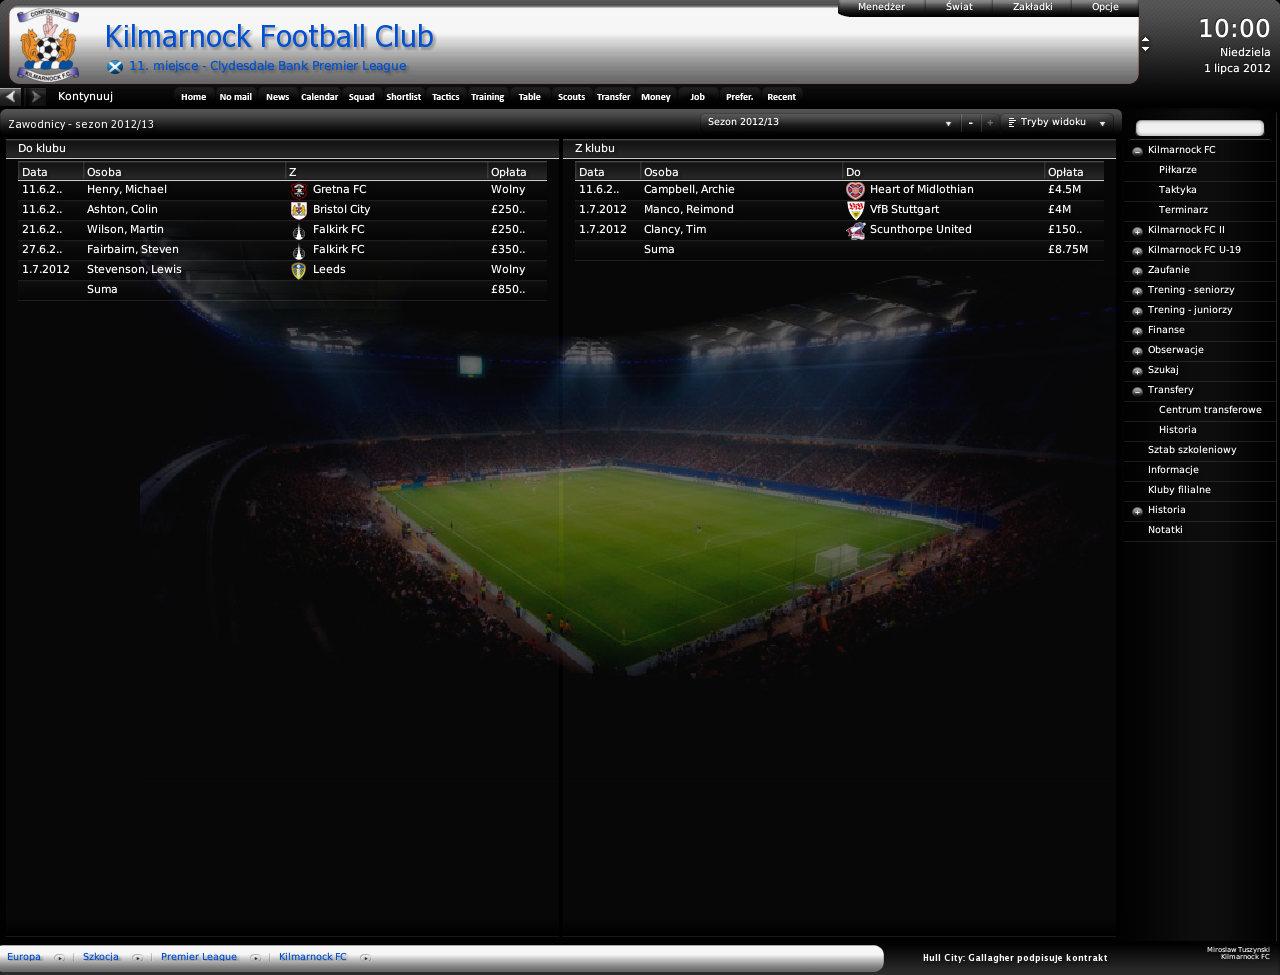
Task: Open the Szkocja breadcrumb arrow
Action: pos(138,958)
